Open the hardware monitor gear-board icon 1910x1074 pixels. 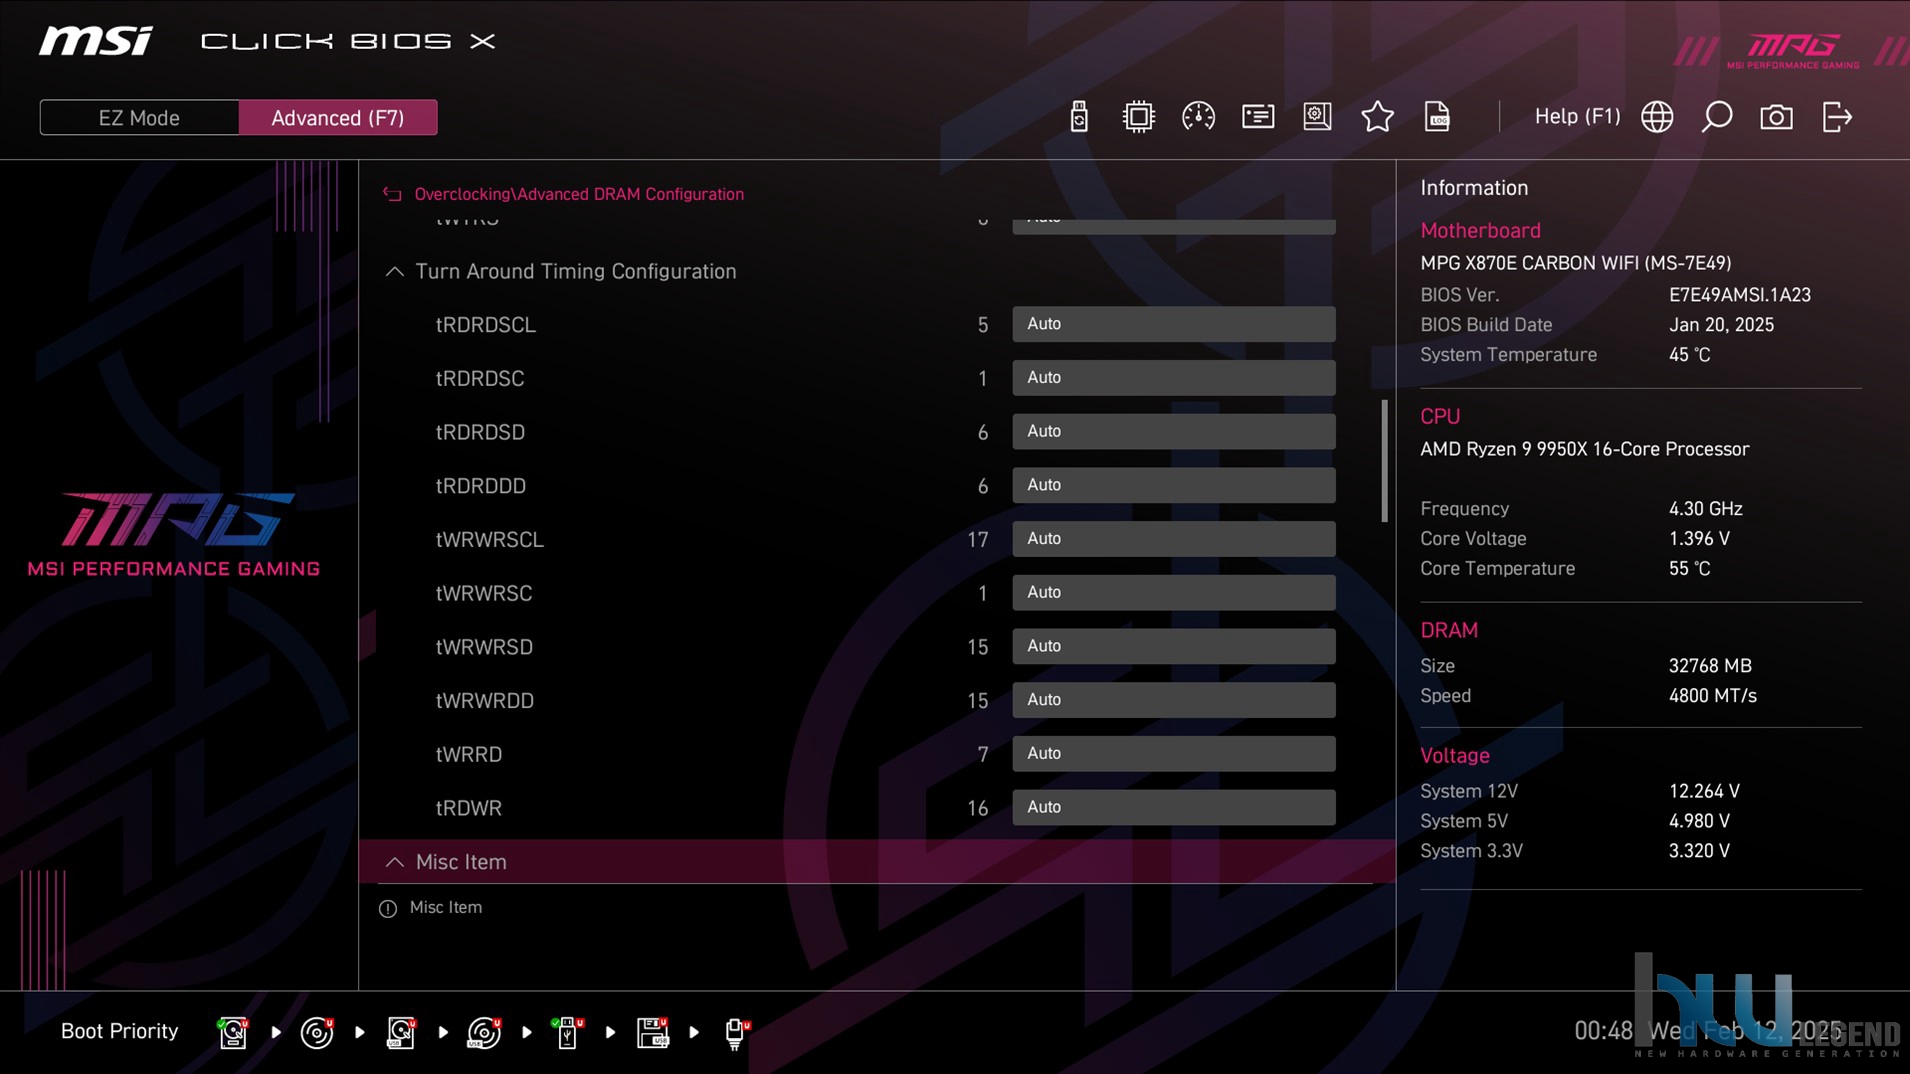pyautogui.click(x=1317, y=117)
